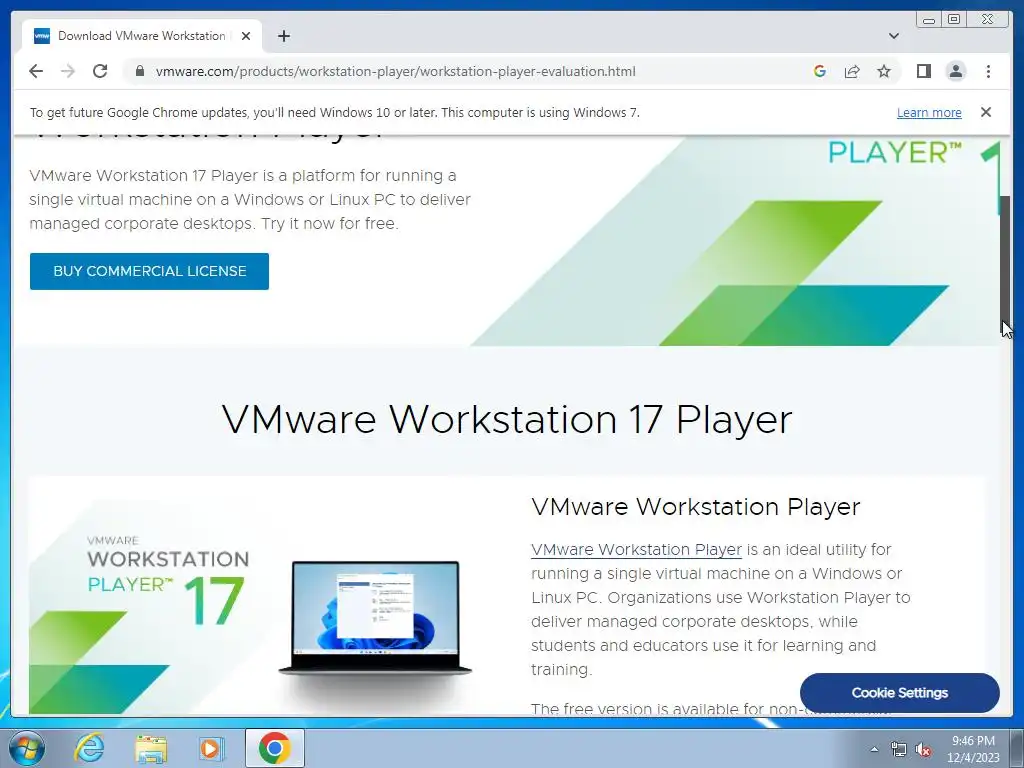The width and height of the screenshot is (1024, 768).
Task: Show hidden system tray icons
Action: [874, 749]
